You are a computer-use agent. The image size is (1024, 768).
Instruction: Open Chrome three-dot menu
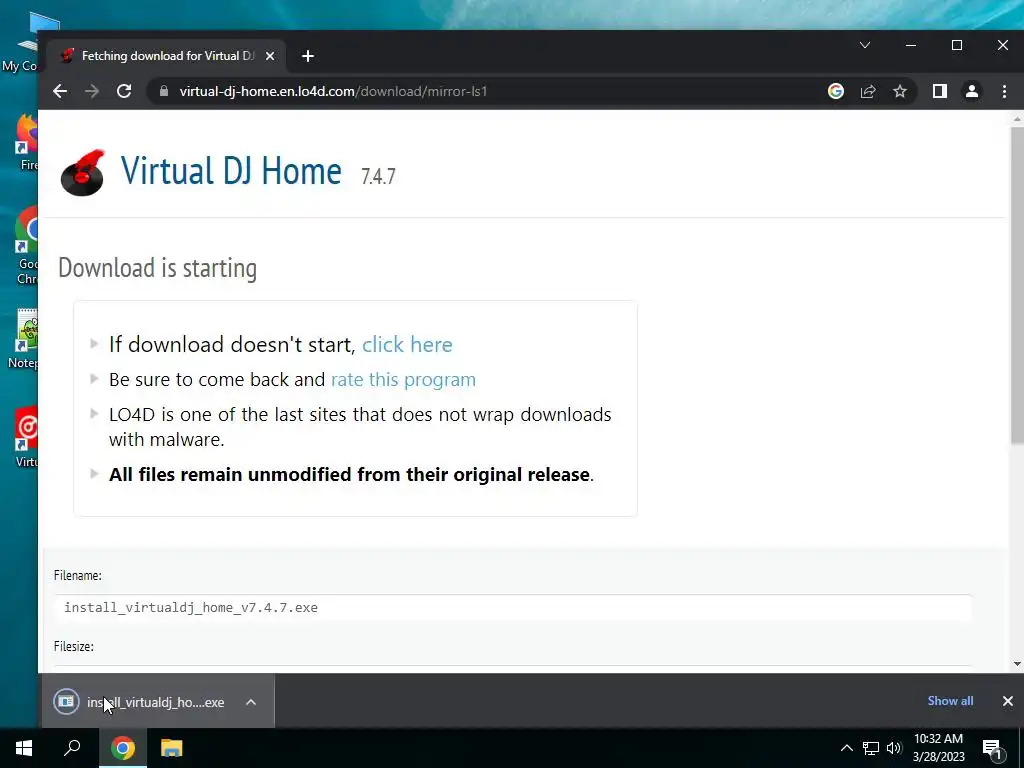(1004, 91)
